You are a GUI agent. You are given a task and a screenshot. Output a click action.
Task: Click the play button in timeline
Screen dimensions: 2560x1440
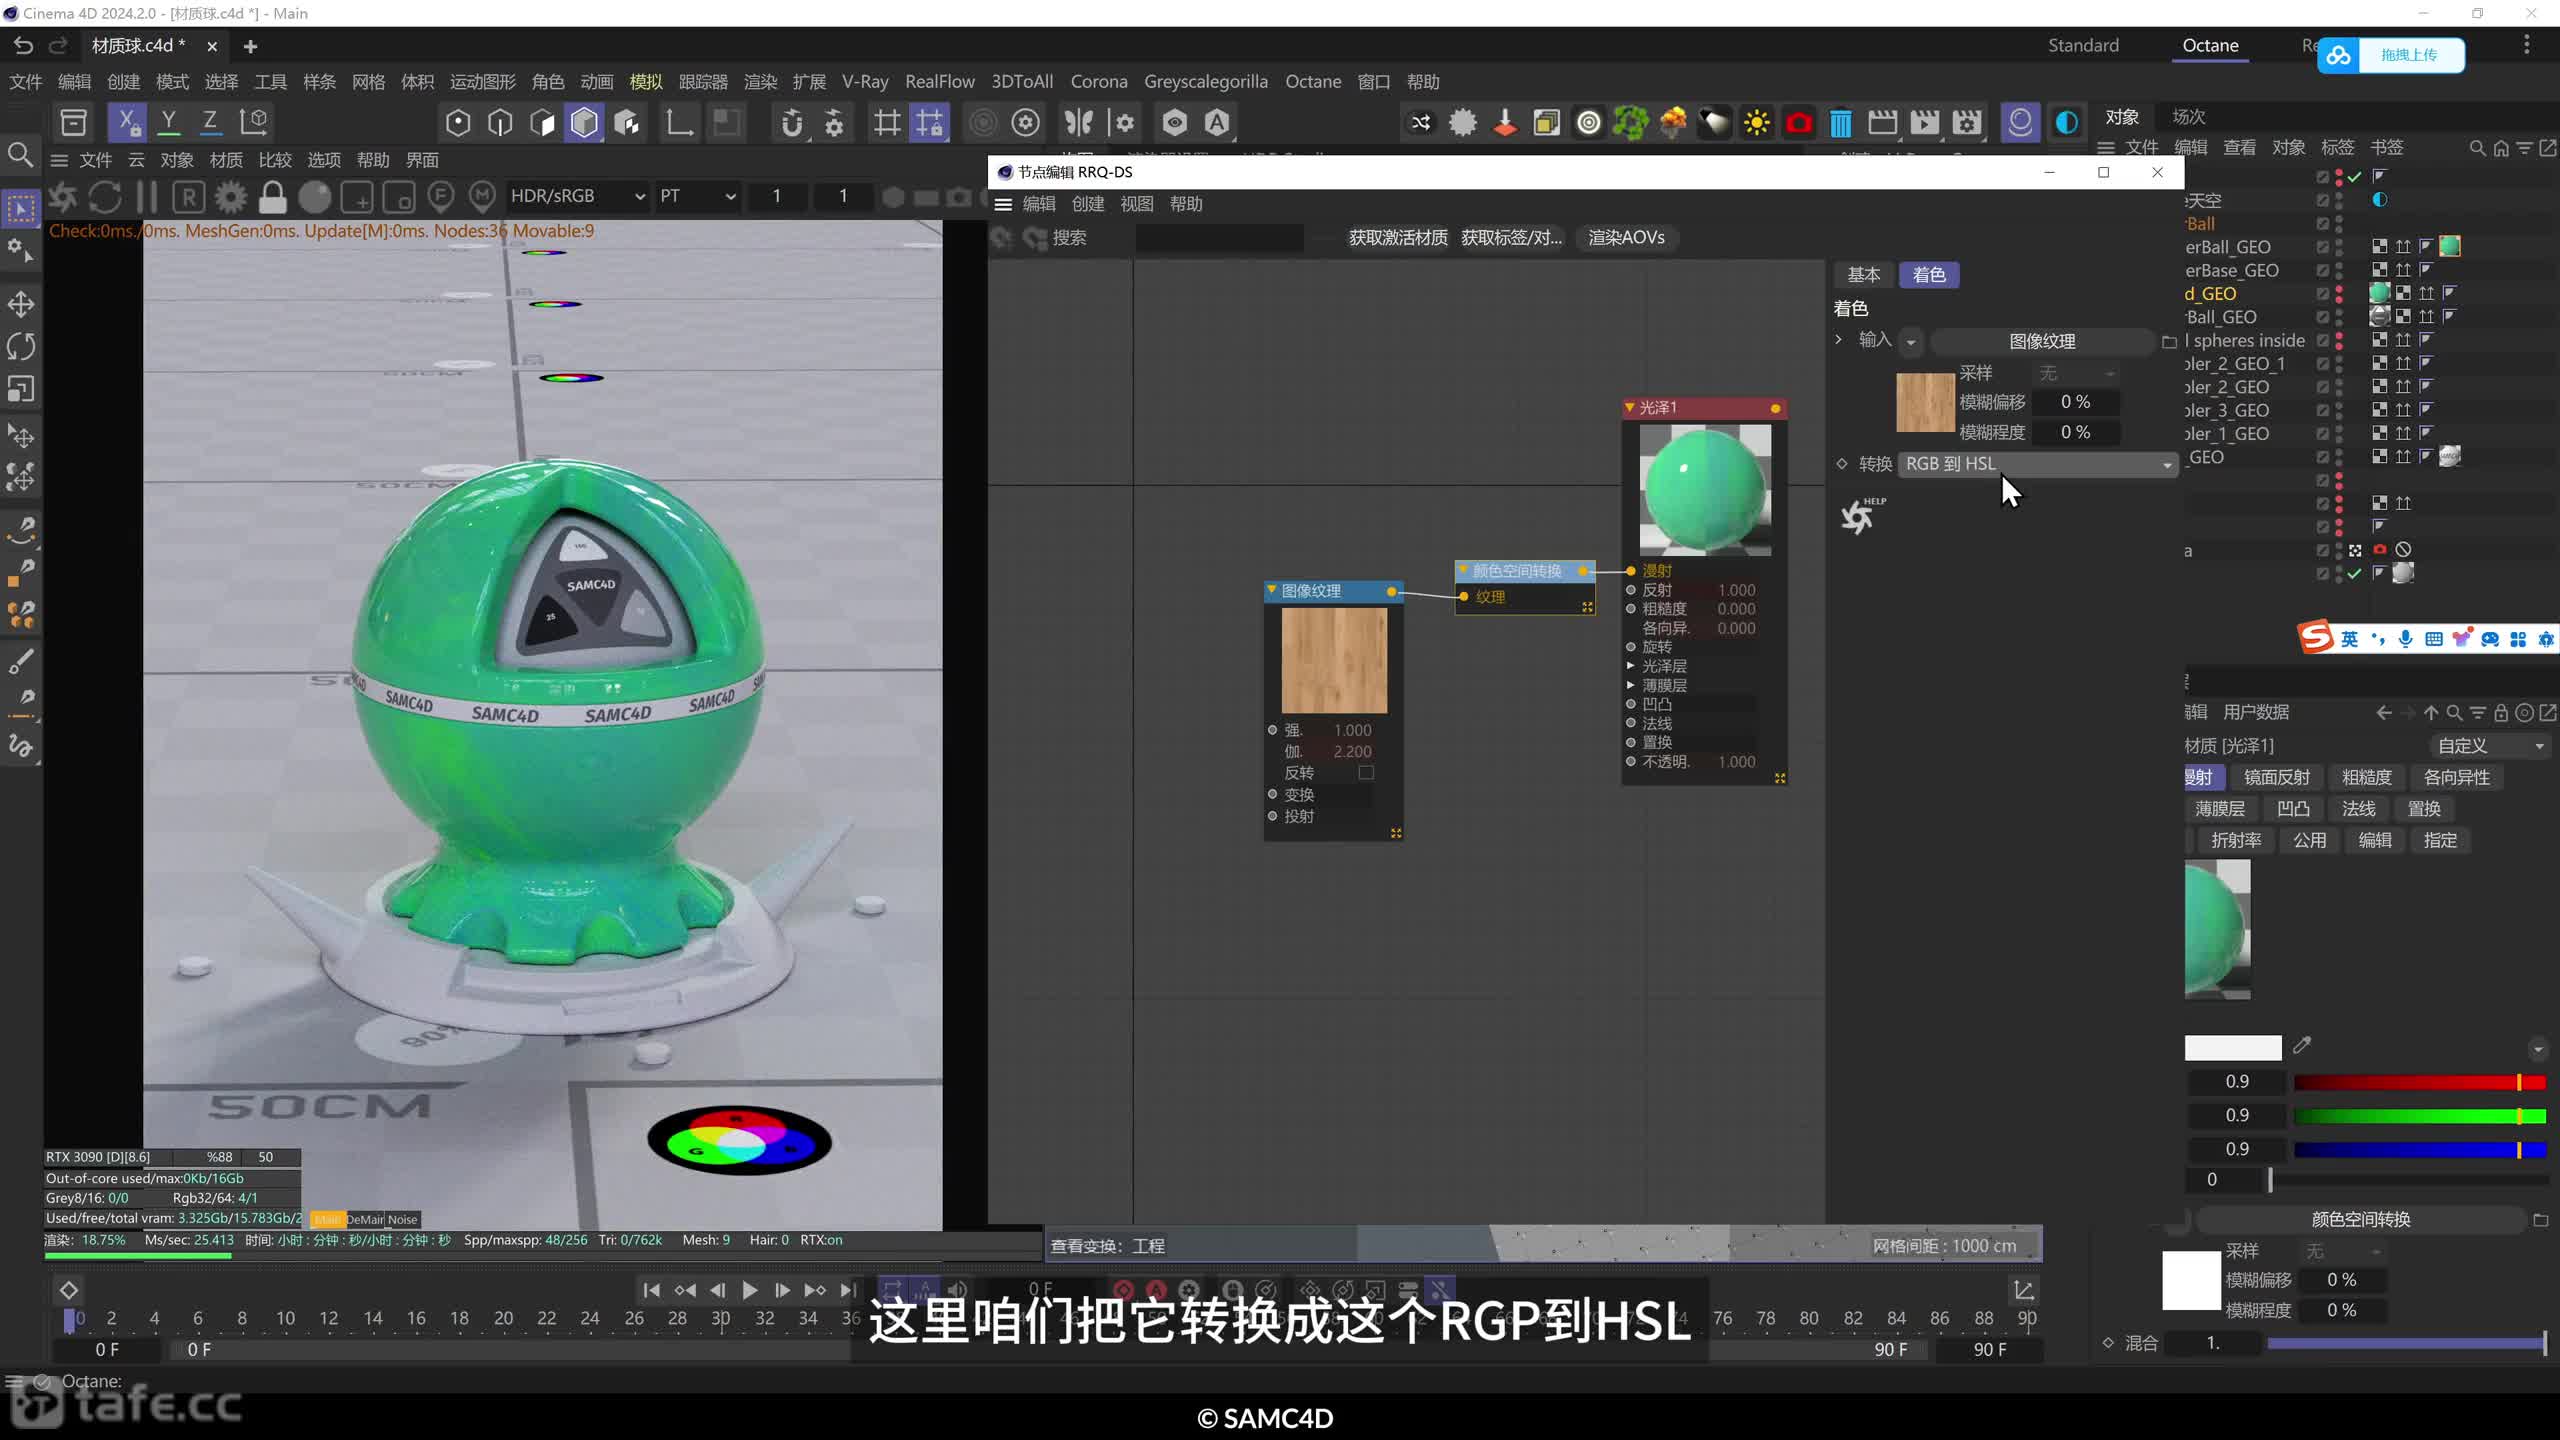point(749,1290)
